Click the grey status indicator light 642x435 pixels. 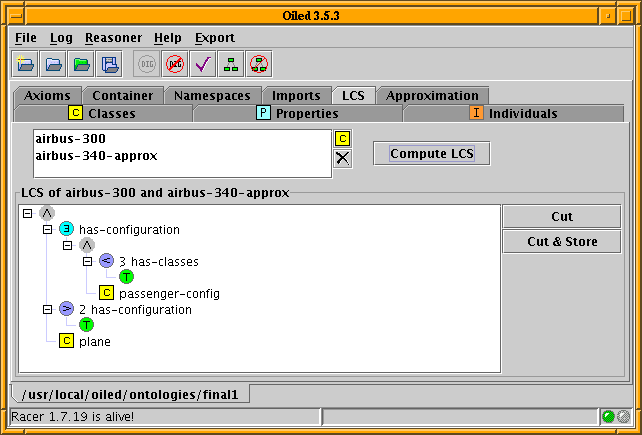coord(623,417)
